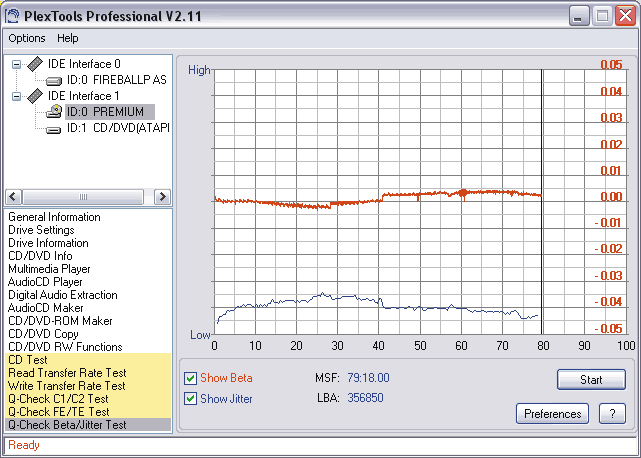Open CD/DVD Copy

coord(43,334)
